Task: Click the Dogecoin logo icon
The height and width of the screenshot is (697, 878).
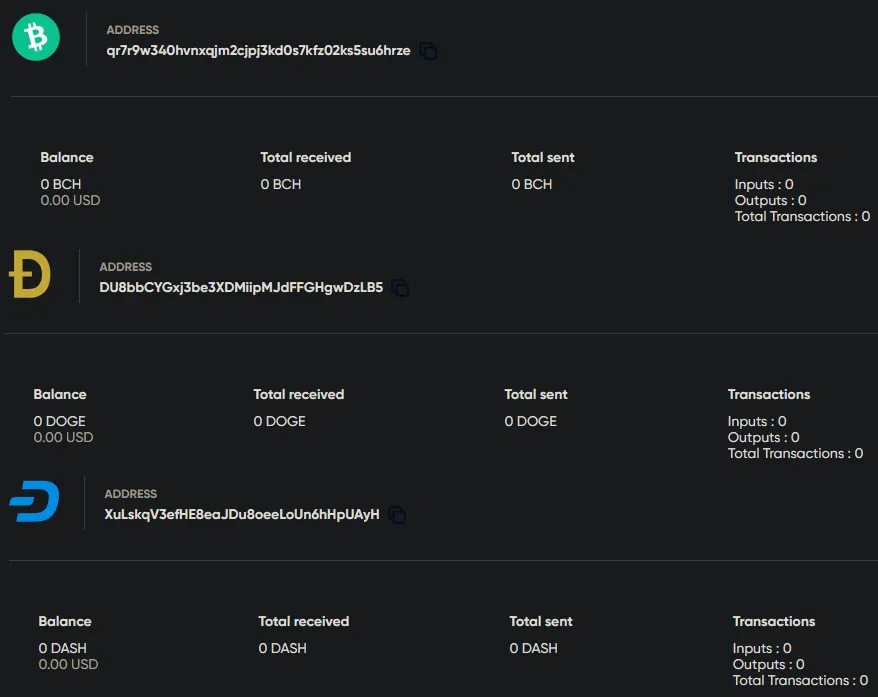Action: pos(30,274)
